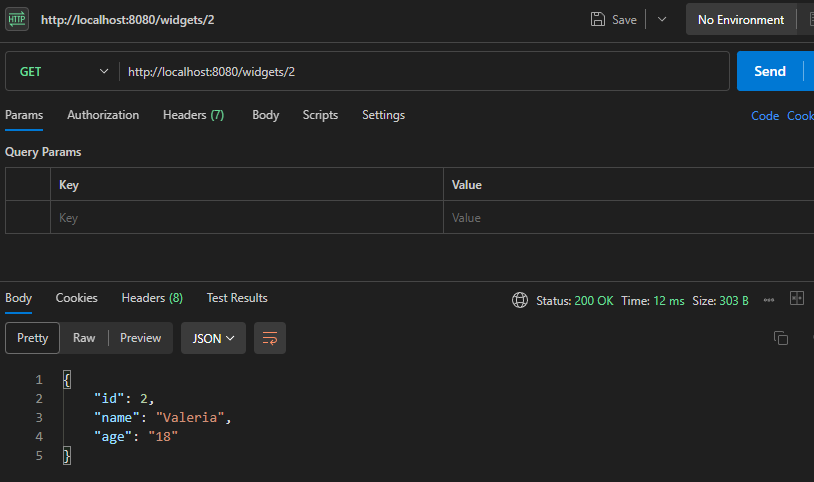
Task: Open the three-dot response options menu
Action: (x=769, y=300)
